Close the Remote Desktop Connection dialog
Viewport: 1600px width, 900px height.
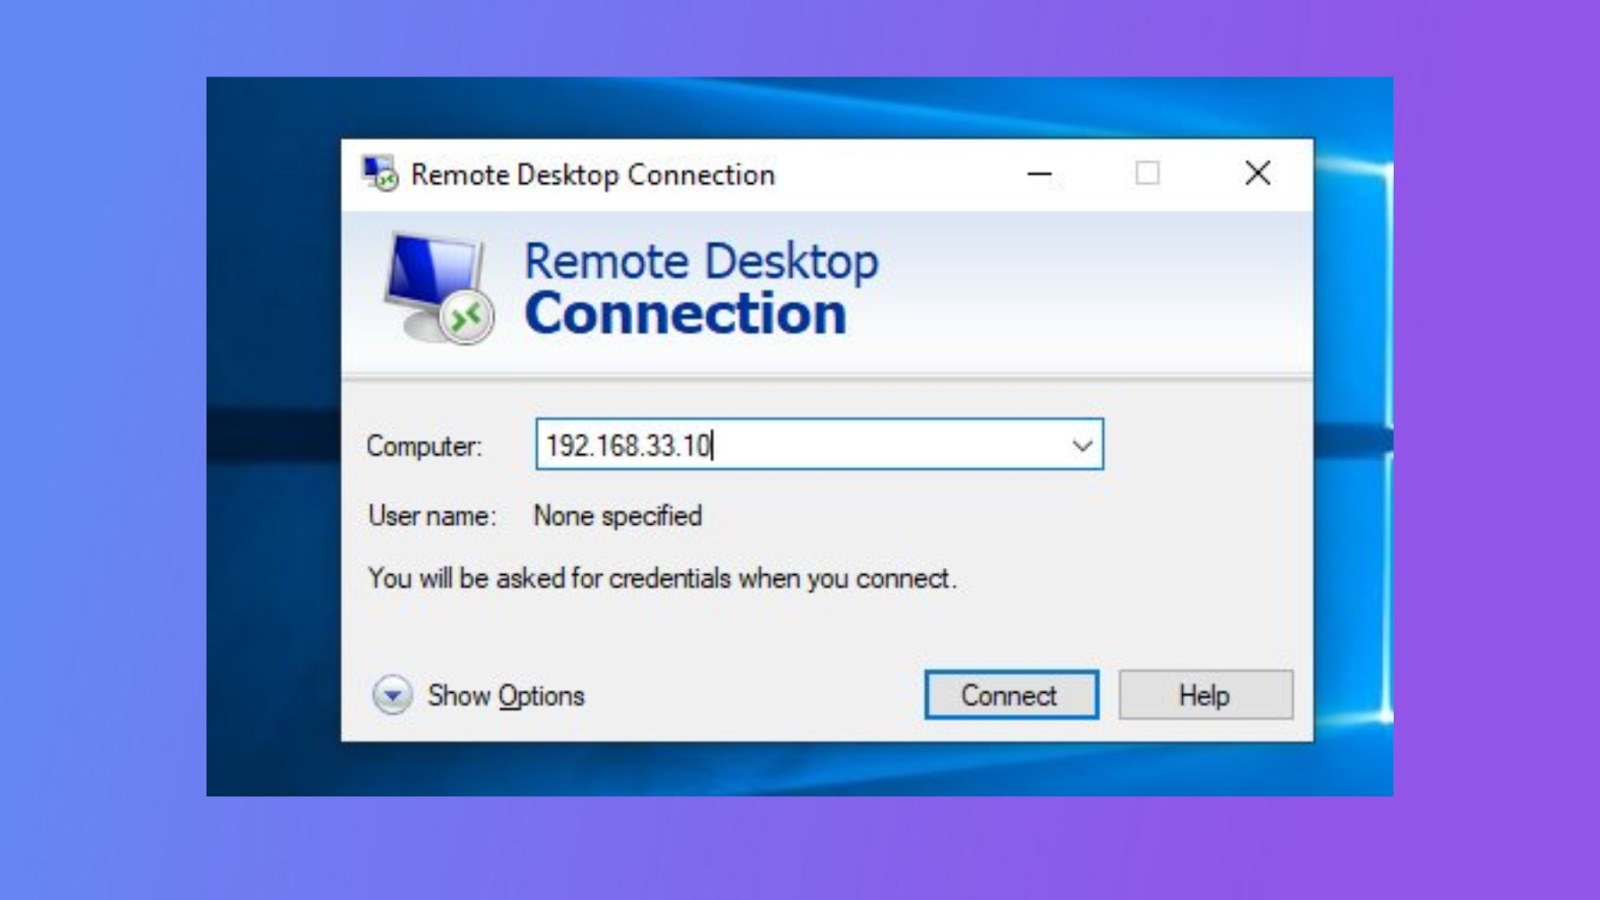pyautogui.click(x=1257, y=174)
